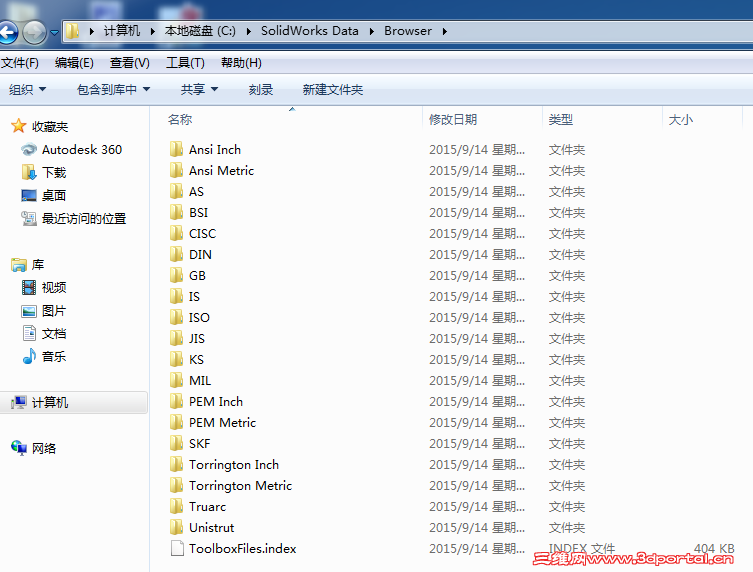Click the 下载 folder icon in sidebar
Viewport: 753px width, 572px height.
point(29,172)
